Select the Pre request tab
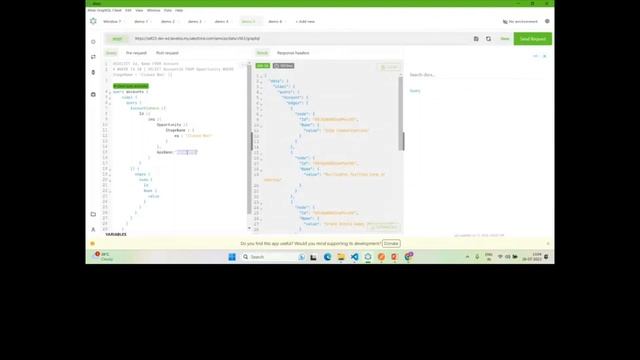 (x=136, y=53)
